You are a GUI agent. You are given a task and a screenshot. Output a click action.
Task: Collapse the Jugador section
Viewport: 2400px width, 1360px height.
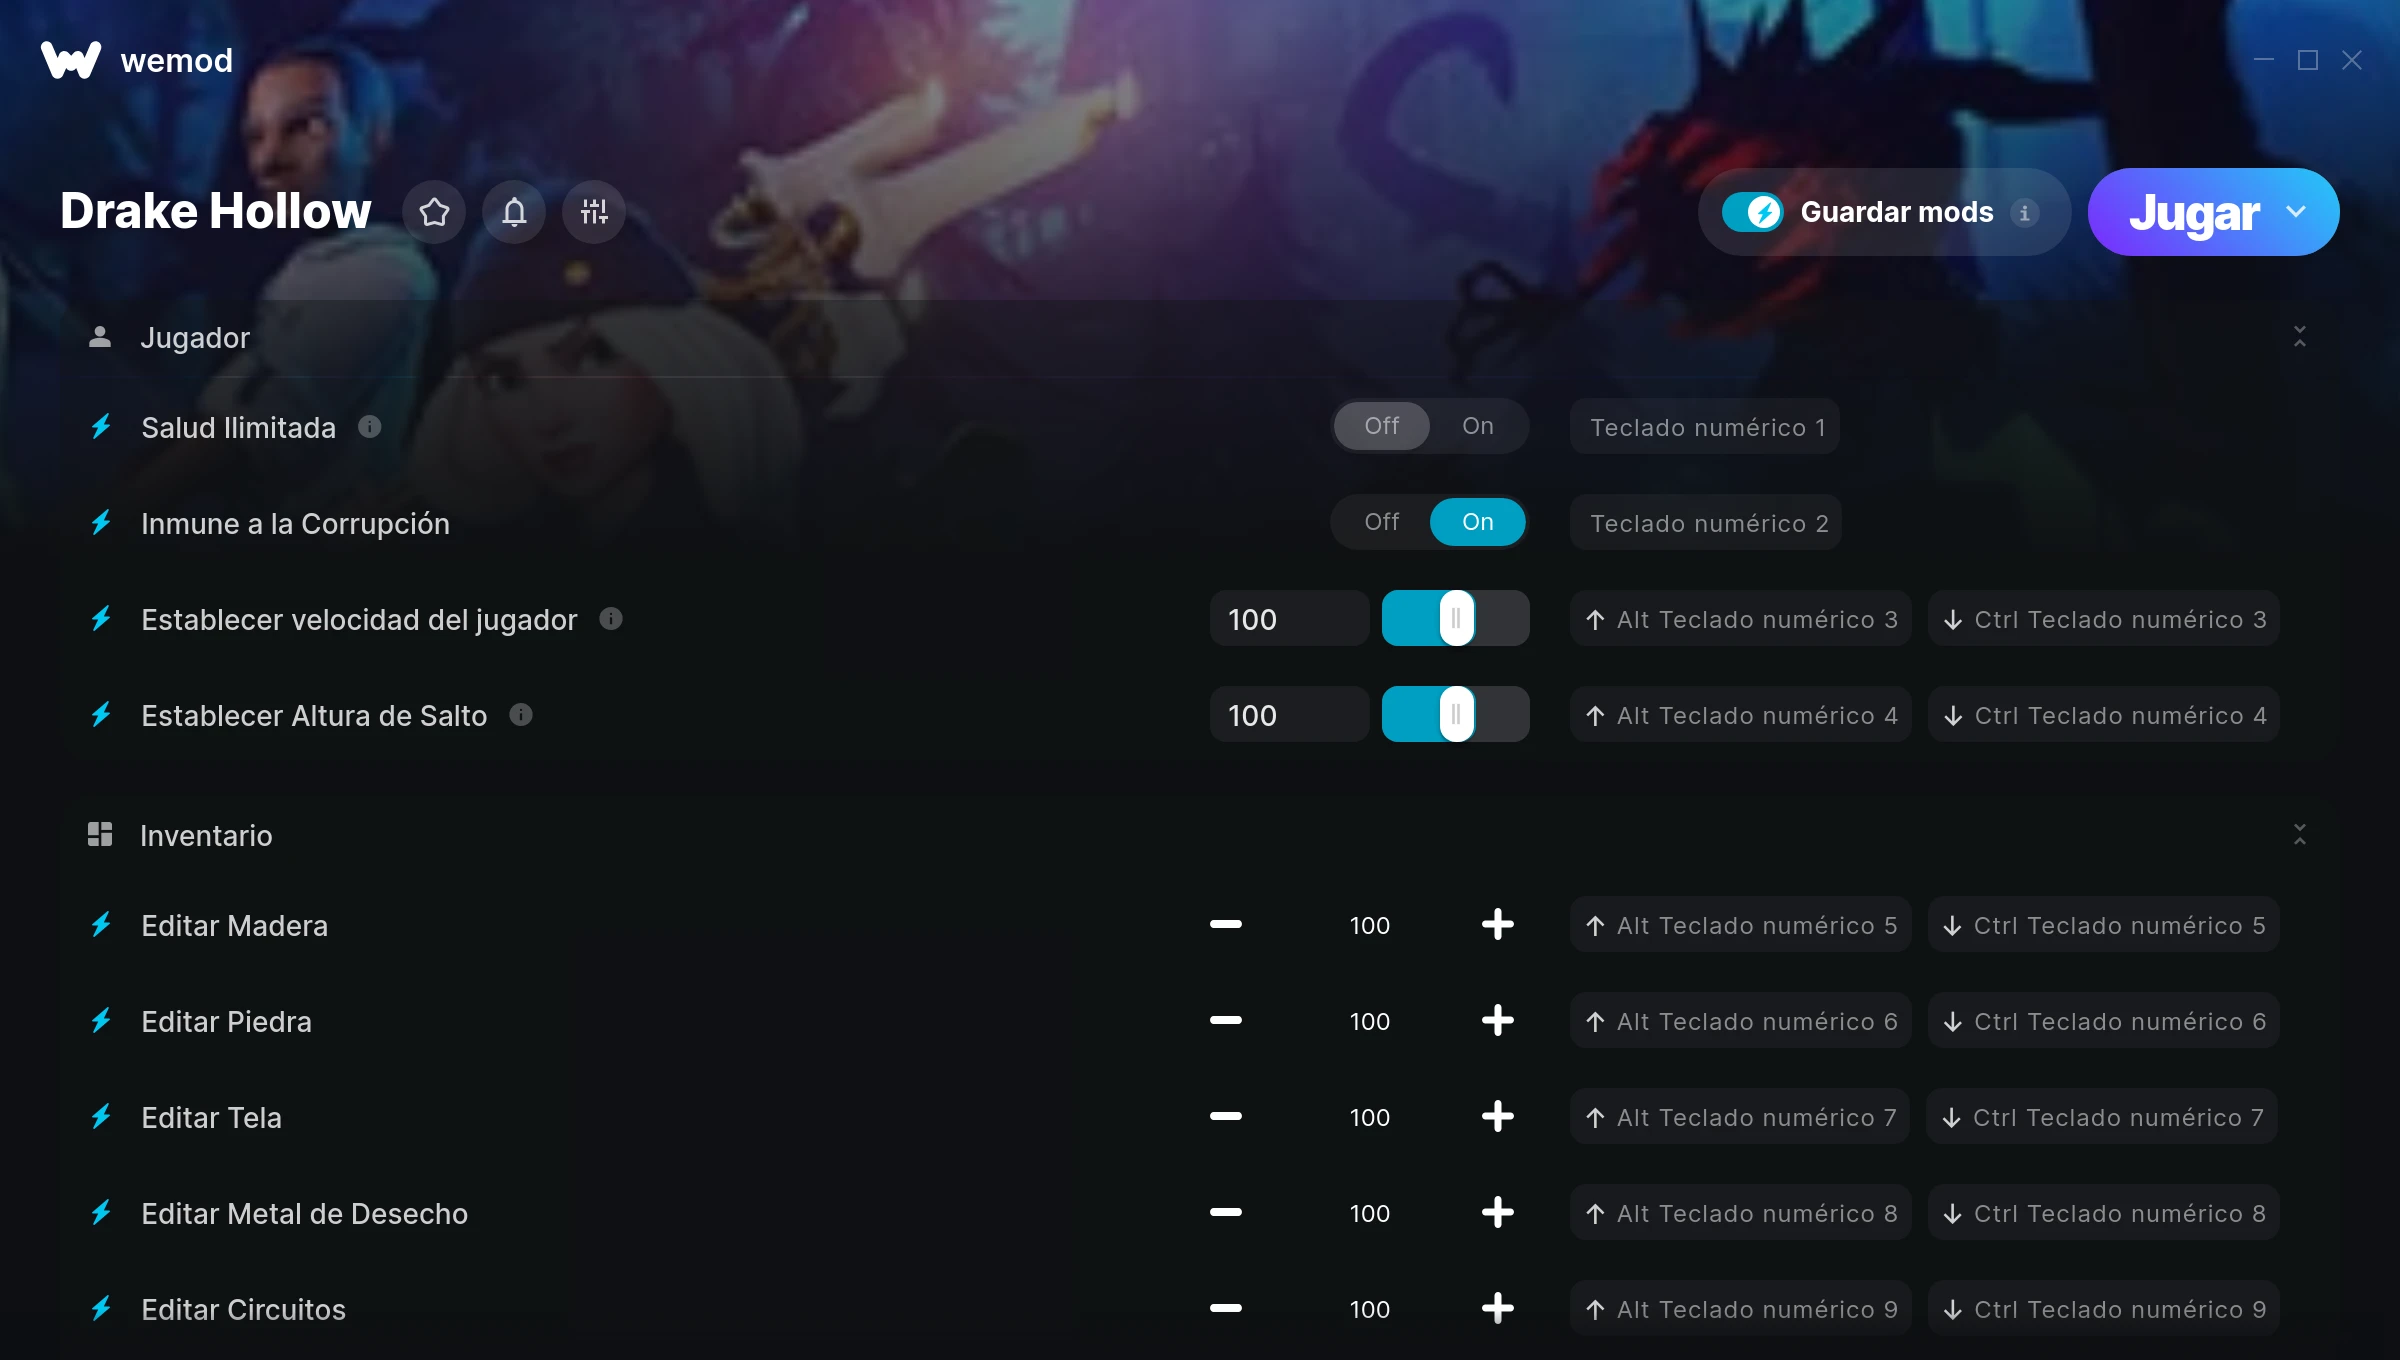click(2300, 337)
